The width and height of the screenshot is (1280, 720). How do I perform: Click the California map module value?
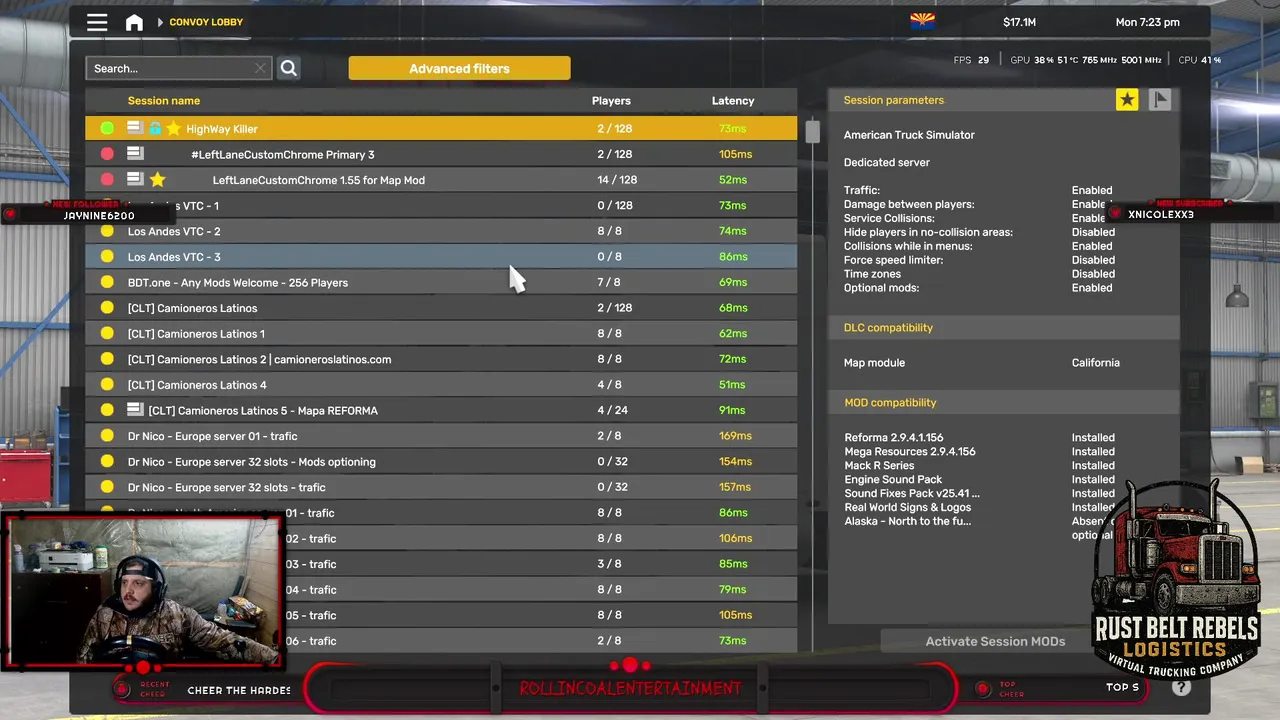click(x=1096, y=363)
